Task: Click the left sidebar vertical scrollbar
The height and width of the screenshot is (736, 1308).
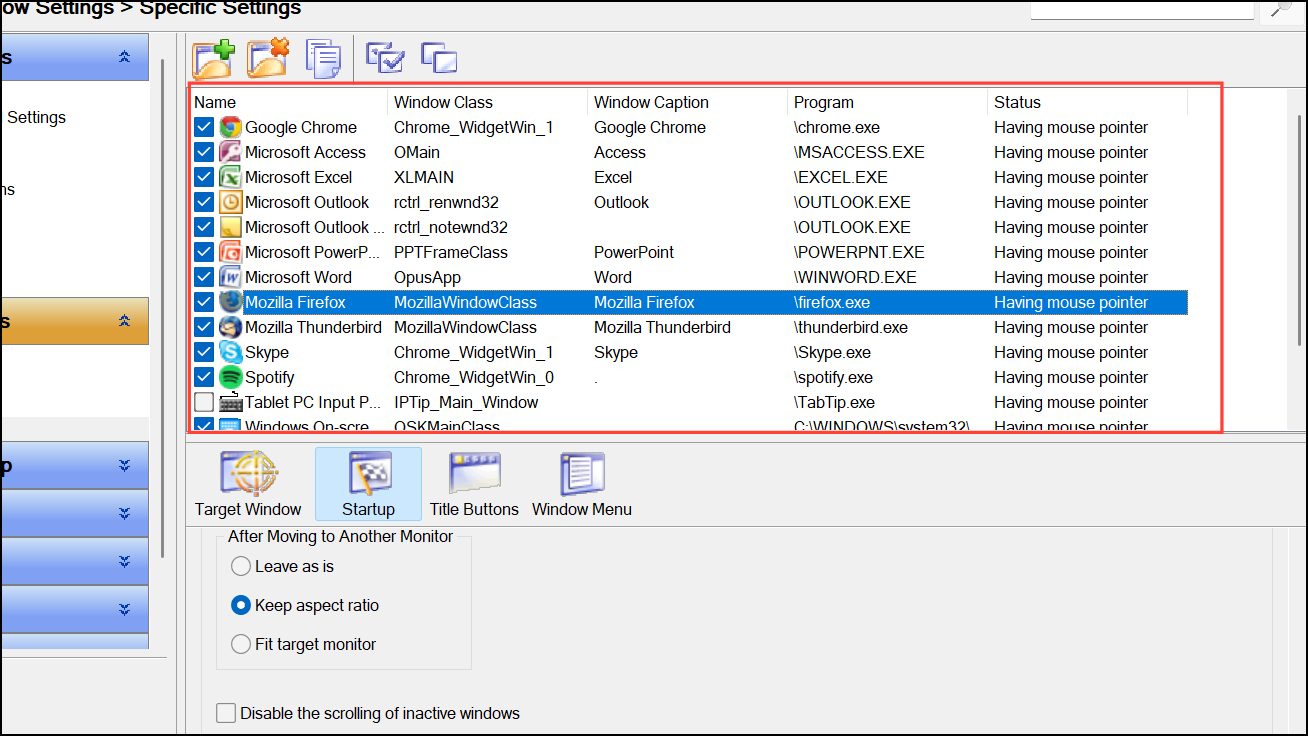Action: click(164, 308)
